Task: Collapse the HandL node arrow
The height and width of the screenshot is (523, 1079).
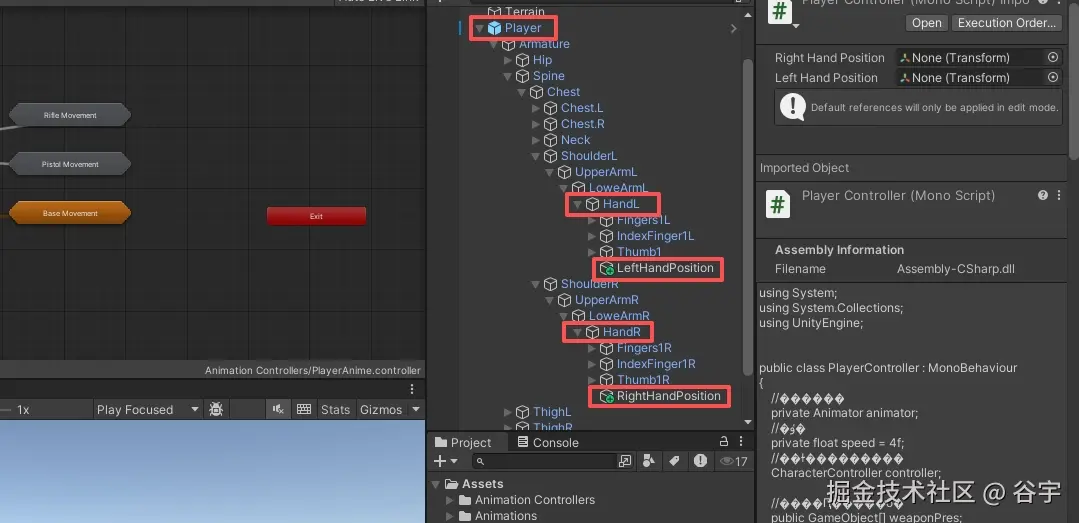Action: point(577,204)
